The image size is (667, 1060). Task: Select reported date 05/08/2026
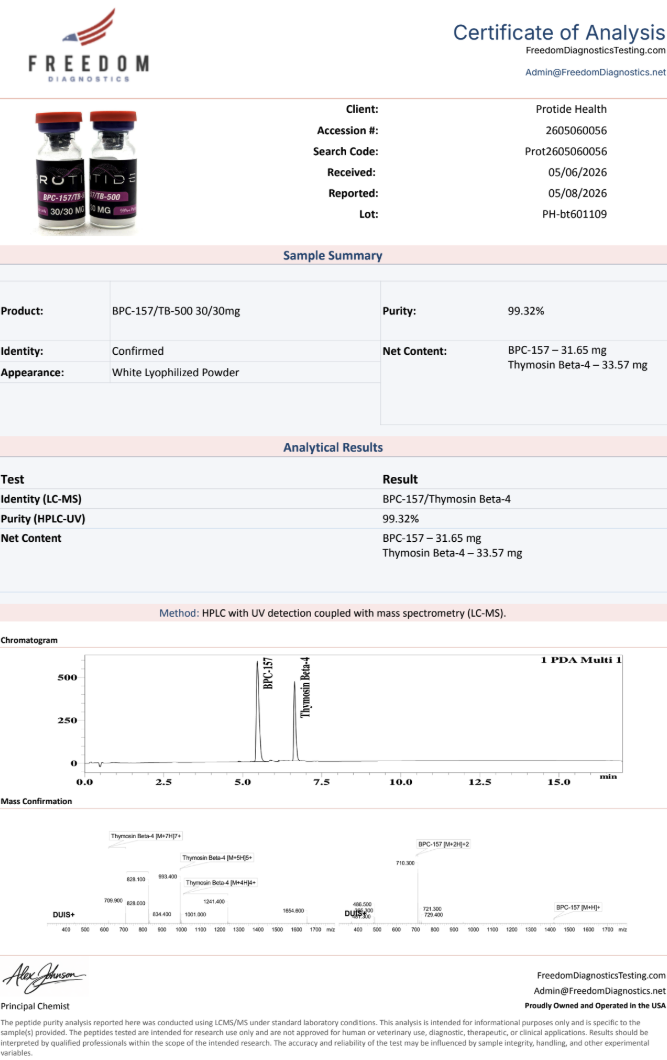pos(577,193)
